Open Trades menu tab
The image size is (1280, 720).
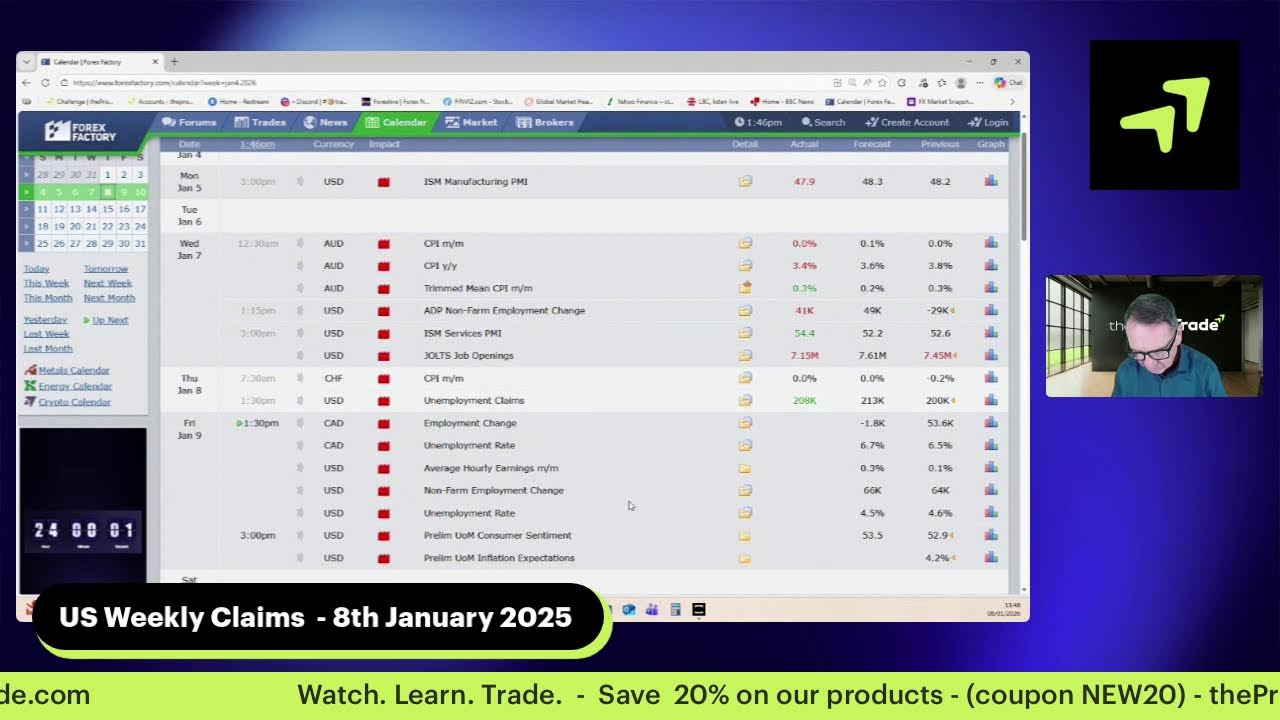click(x=260, y=122)
